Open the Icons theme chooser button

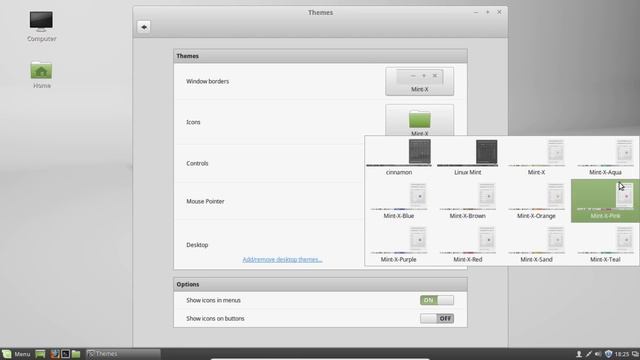[x=420, y=120]
